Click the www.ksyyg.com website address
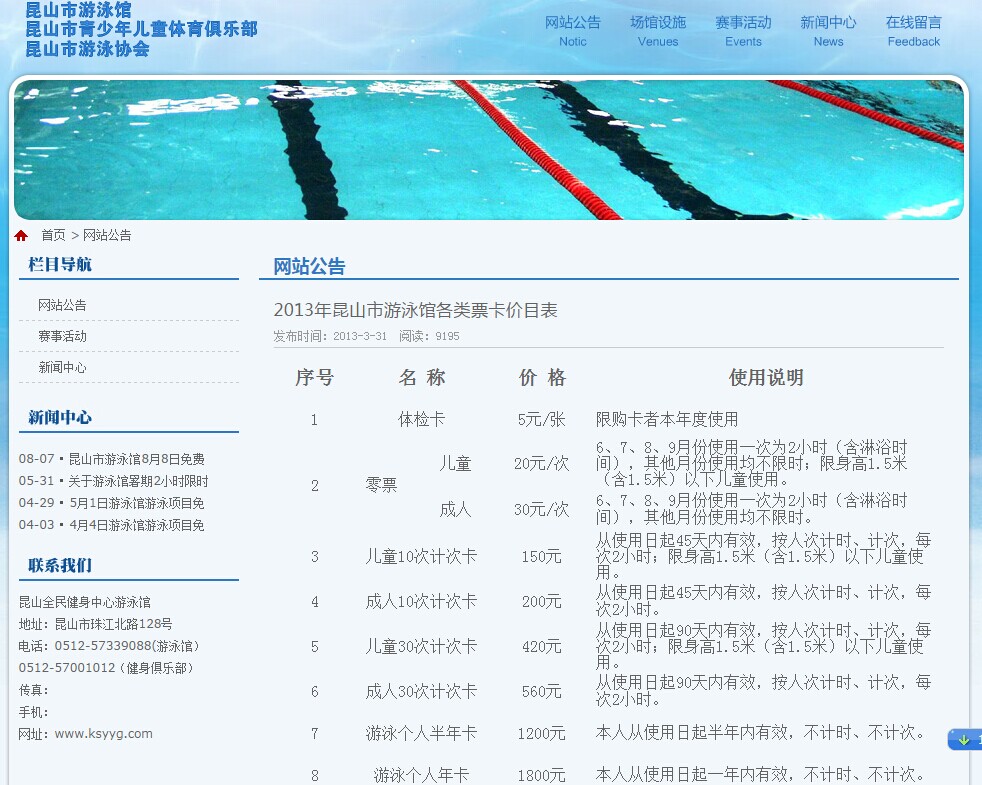Viewport: 982px width, 785px height. (103, 734)
